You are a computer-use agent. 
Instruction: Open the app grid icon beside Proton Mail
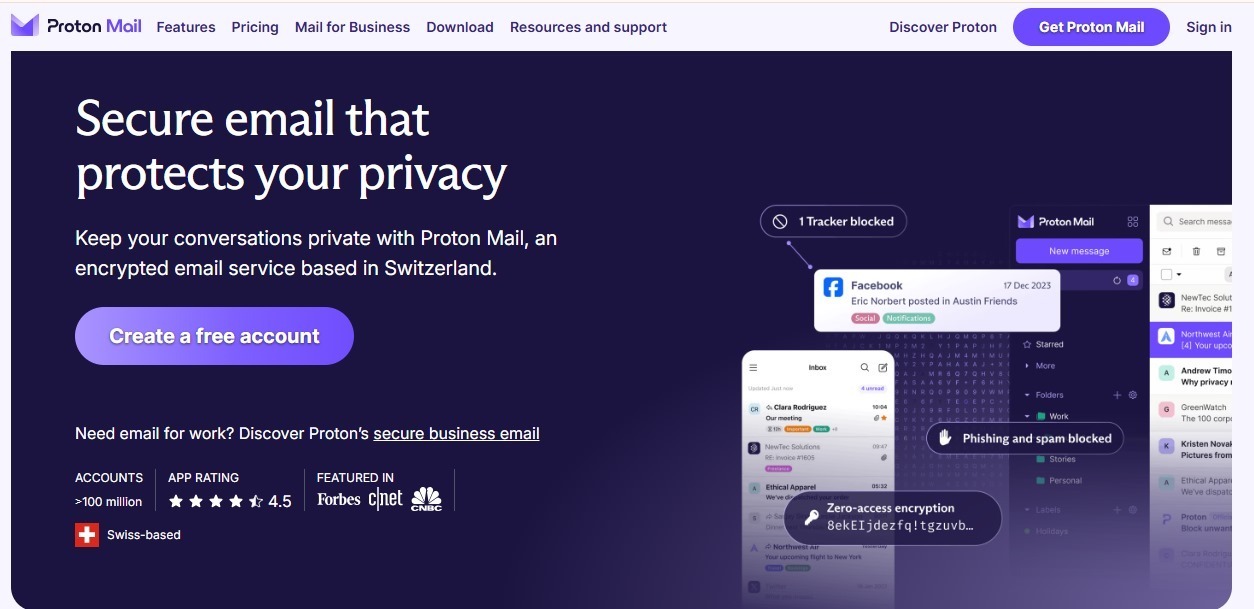click(1133, 222)
